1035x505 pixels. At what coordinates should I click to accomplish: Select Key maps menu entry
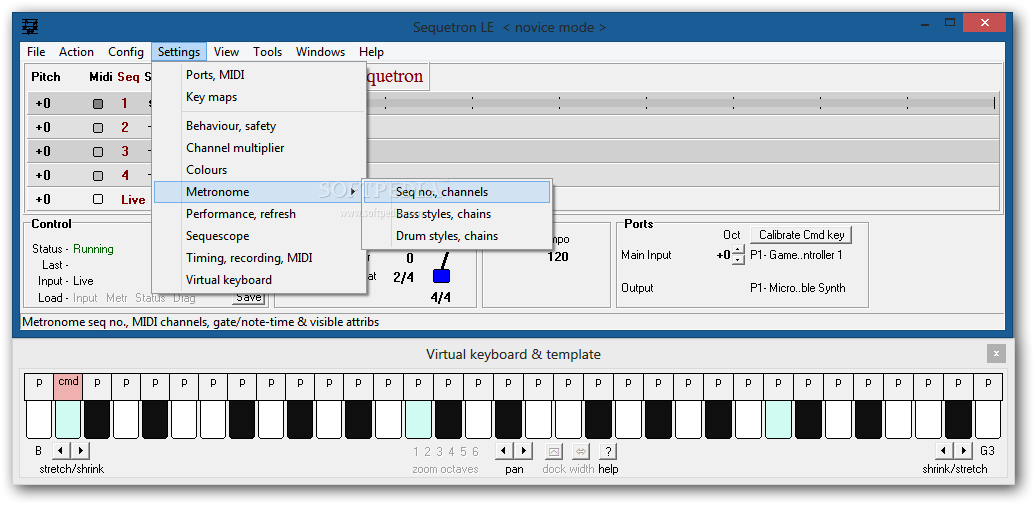[260, 97]
